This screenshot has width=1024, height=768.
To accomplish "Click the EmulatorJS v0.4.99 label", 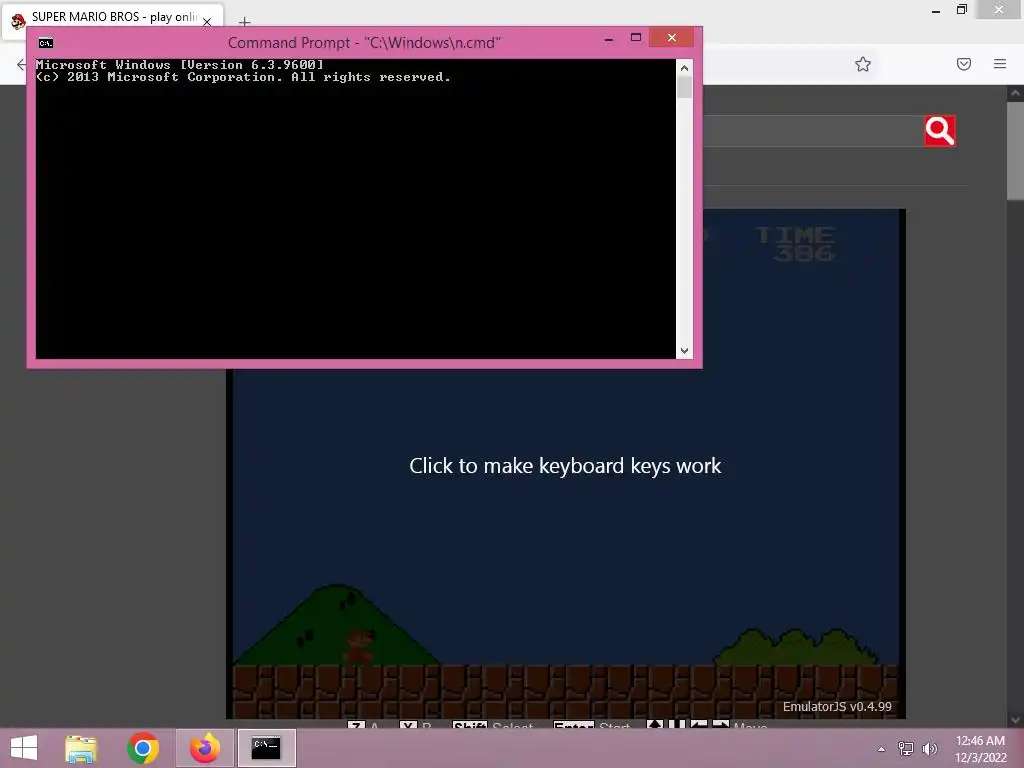I will click(837, 707).
